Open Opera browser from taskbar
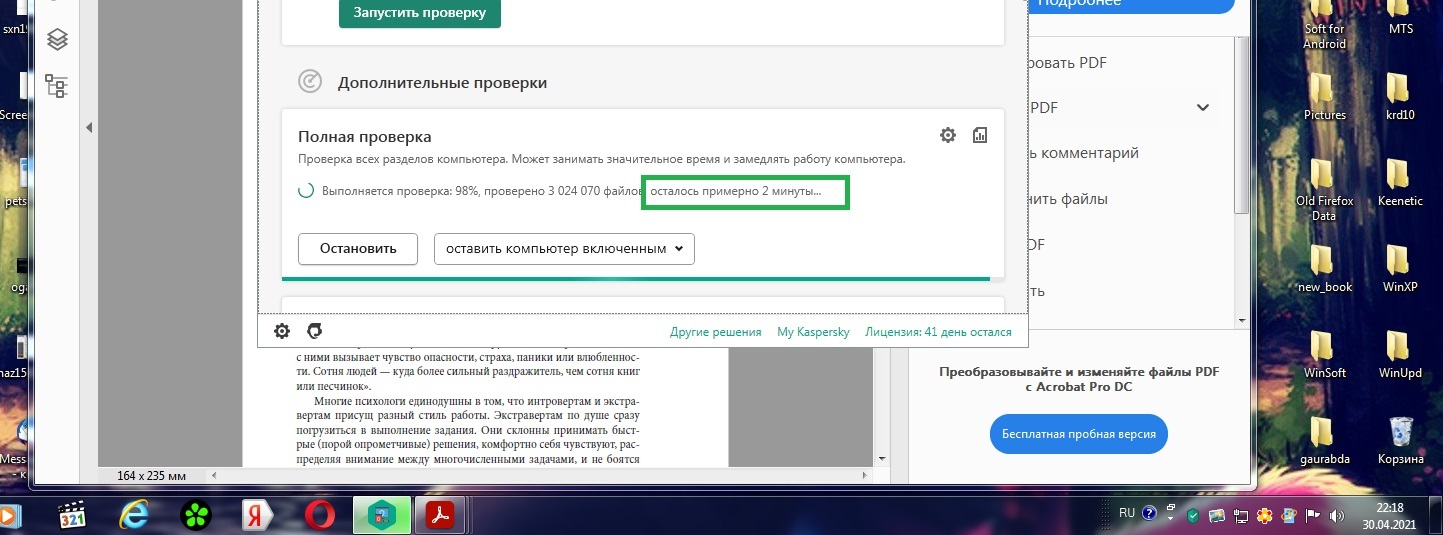This screenshot has height=535, width=1443. tap(320, 516)
